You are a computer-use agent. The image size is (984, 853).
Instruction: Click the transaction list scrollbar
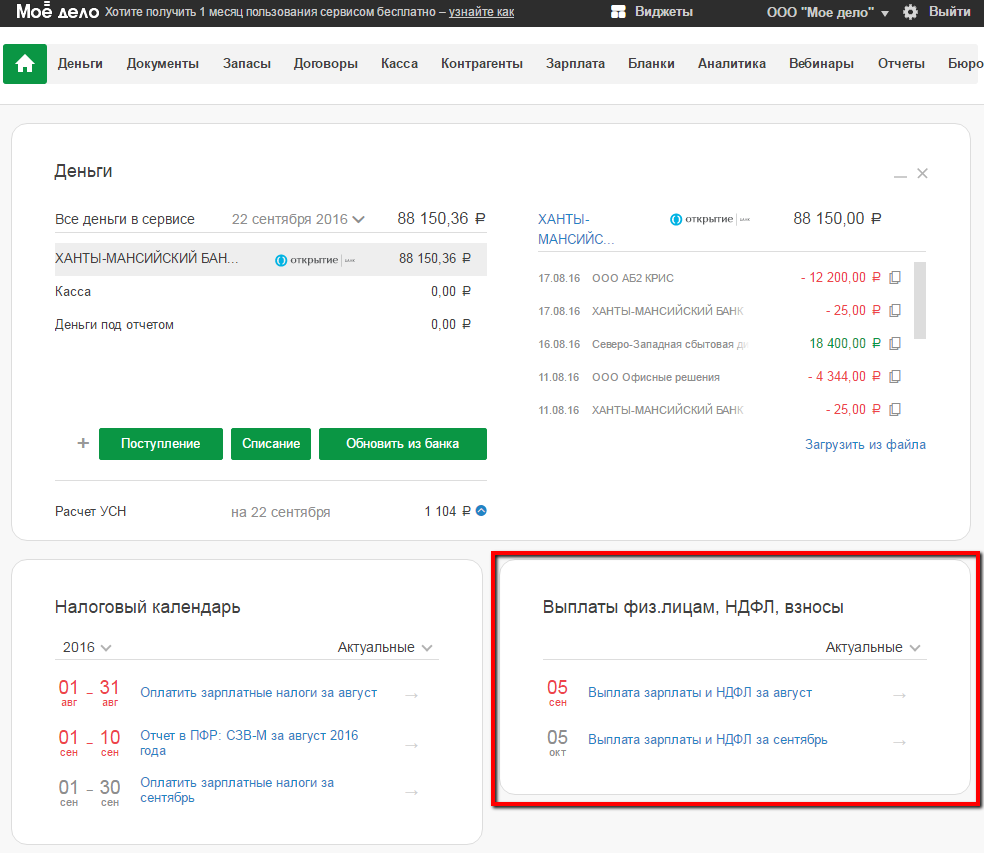pyautogui.click(x=920, y=300)
